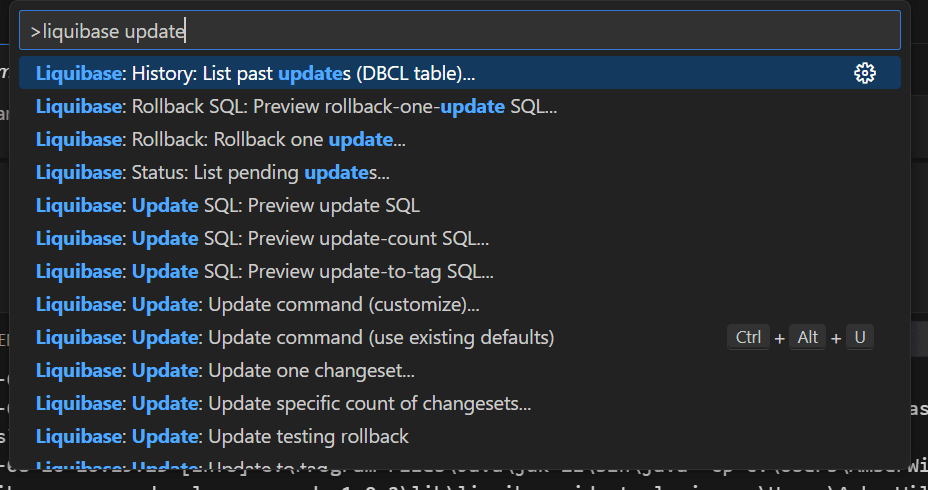
Task: Select Update one changeset command
Action: point(225,370)
